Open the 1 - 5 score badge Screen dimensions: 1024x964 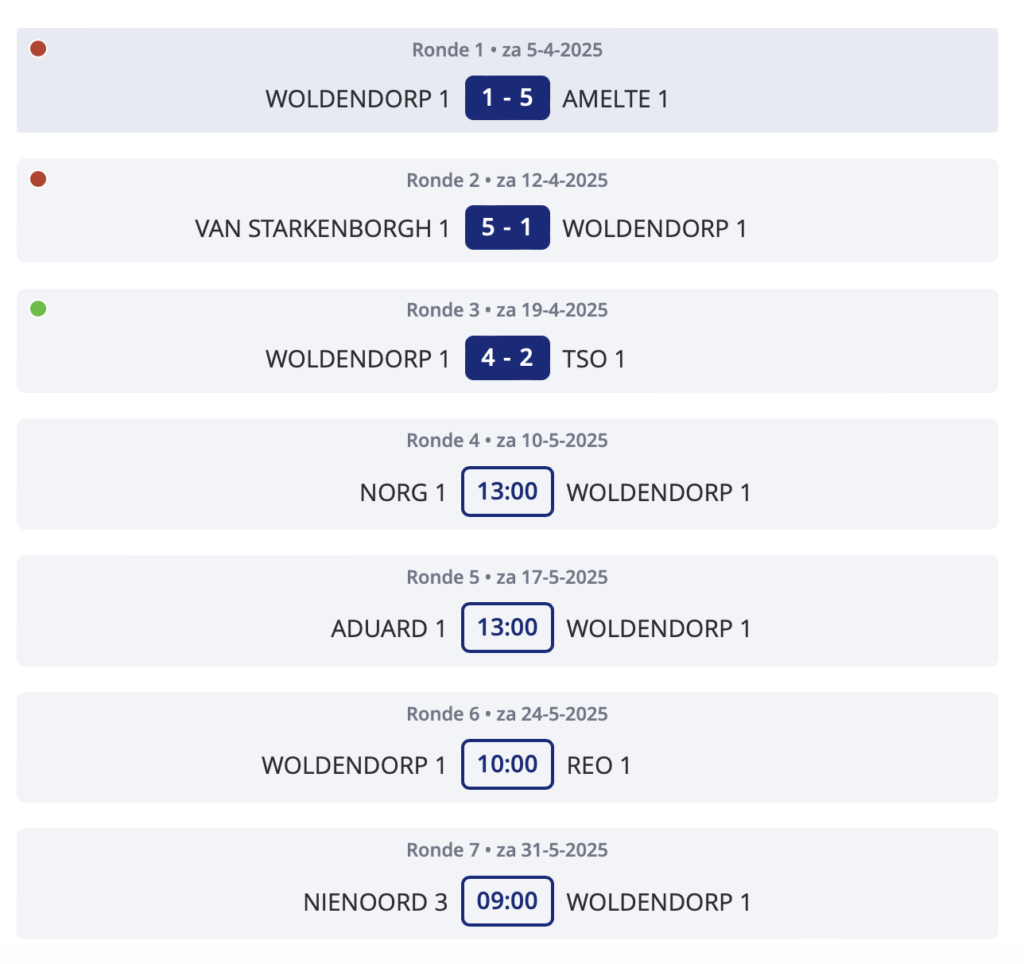pos(507,98)
